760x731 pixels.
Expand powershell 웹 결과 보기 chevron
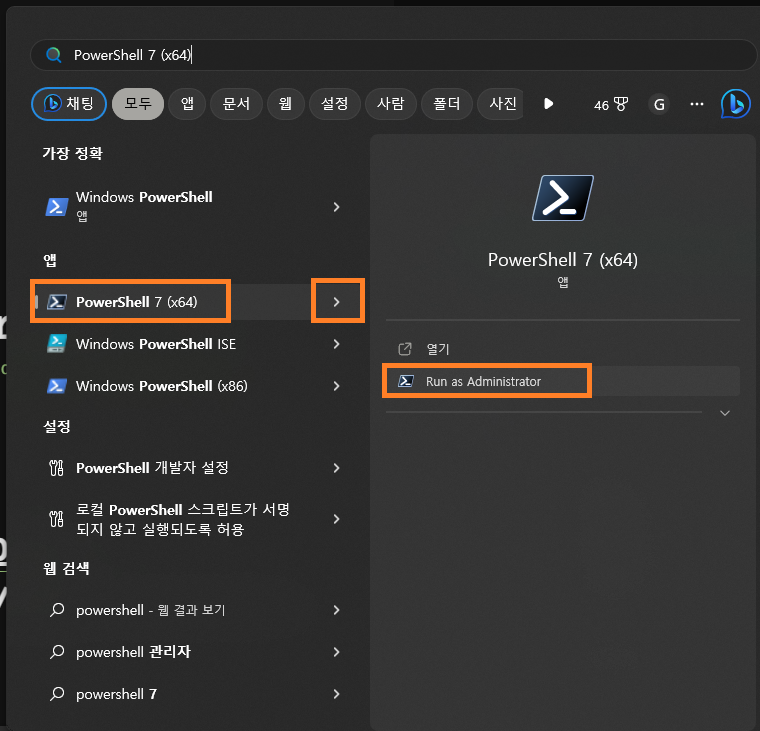[336, 610]
